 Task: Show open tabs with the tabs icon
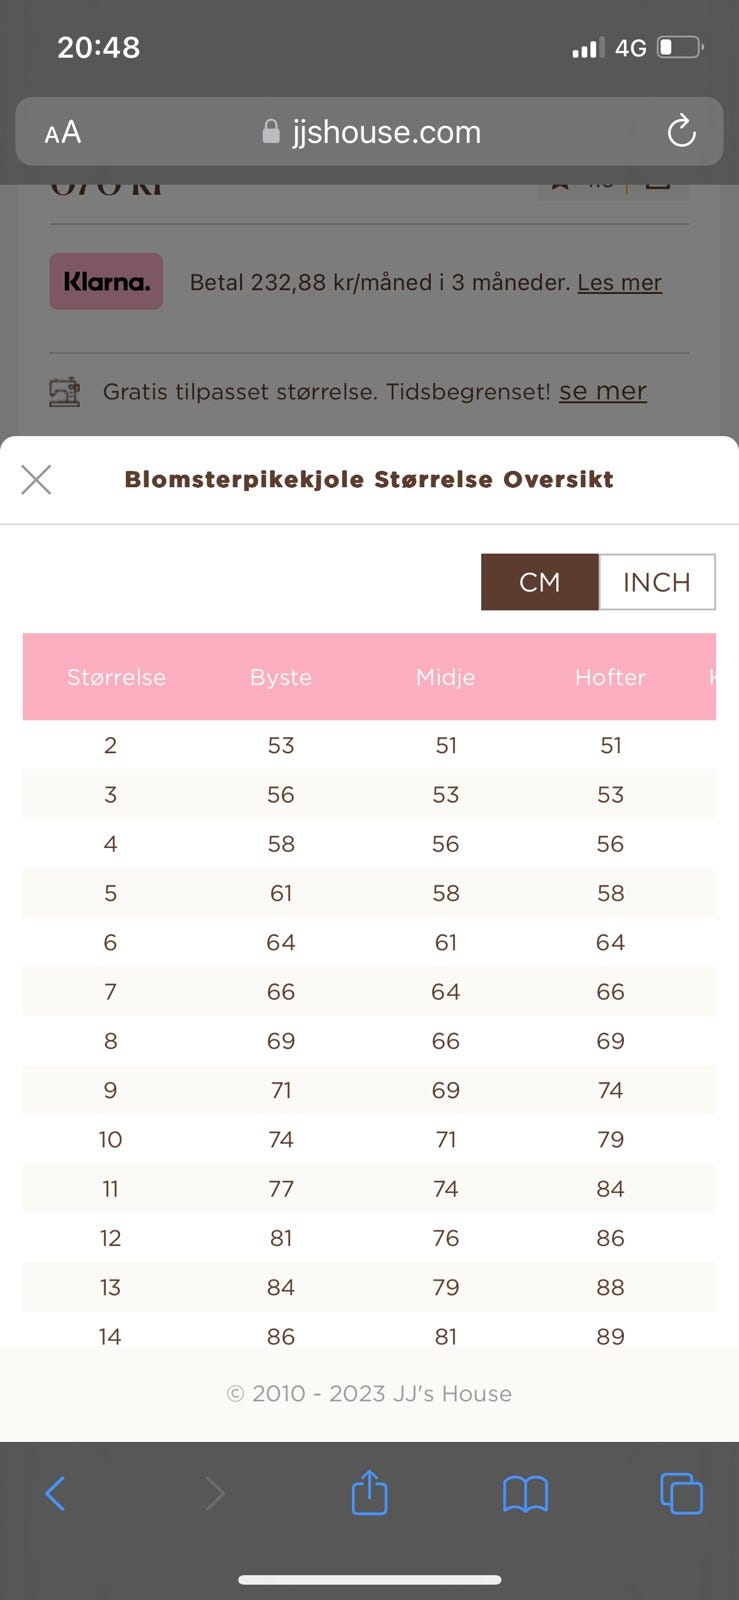681,1494
